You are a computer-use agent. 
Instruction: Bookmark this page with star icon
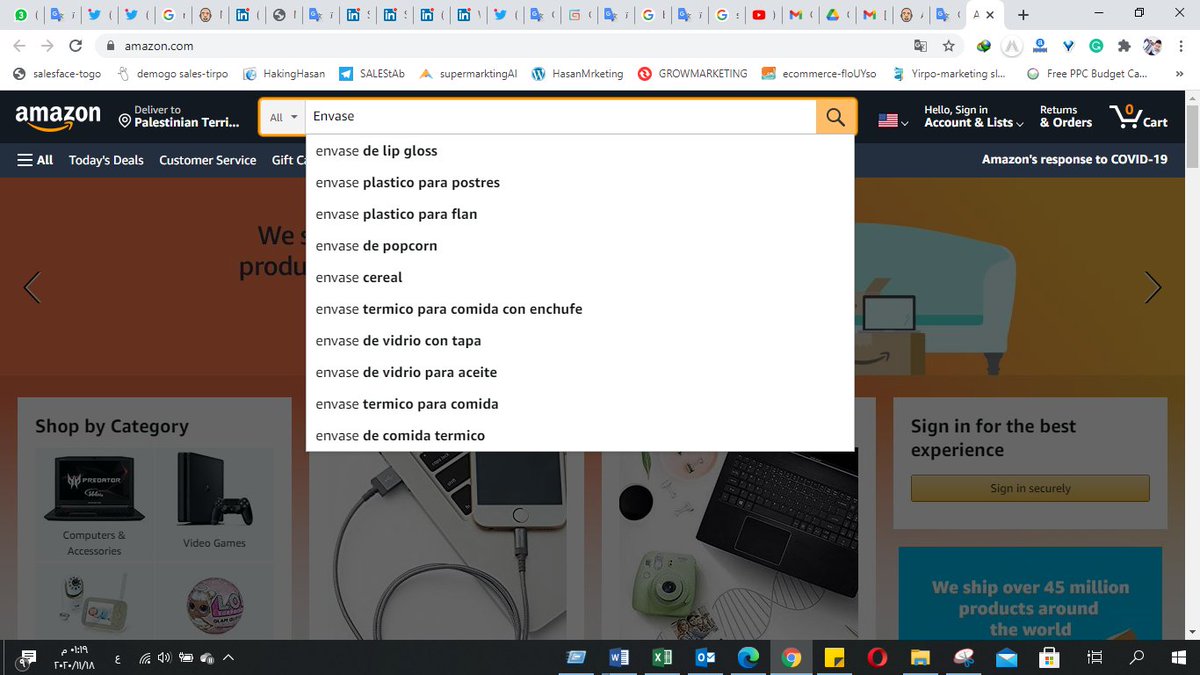click(x=949, y=46)
